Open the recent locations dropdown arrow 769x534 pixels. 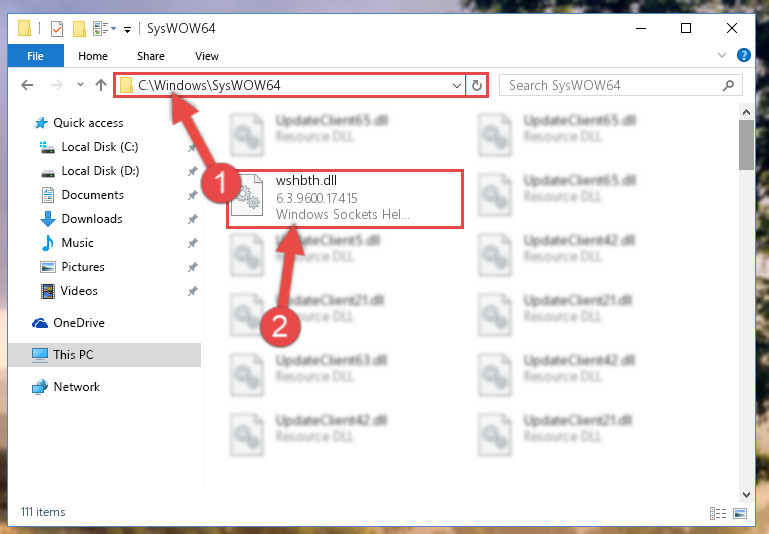[x=80, y=85]
